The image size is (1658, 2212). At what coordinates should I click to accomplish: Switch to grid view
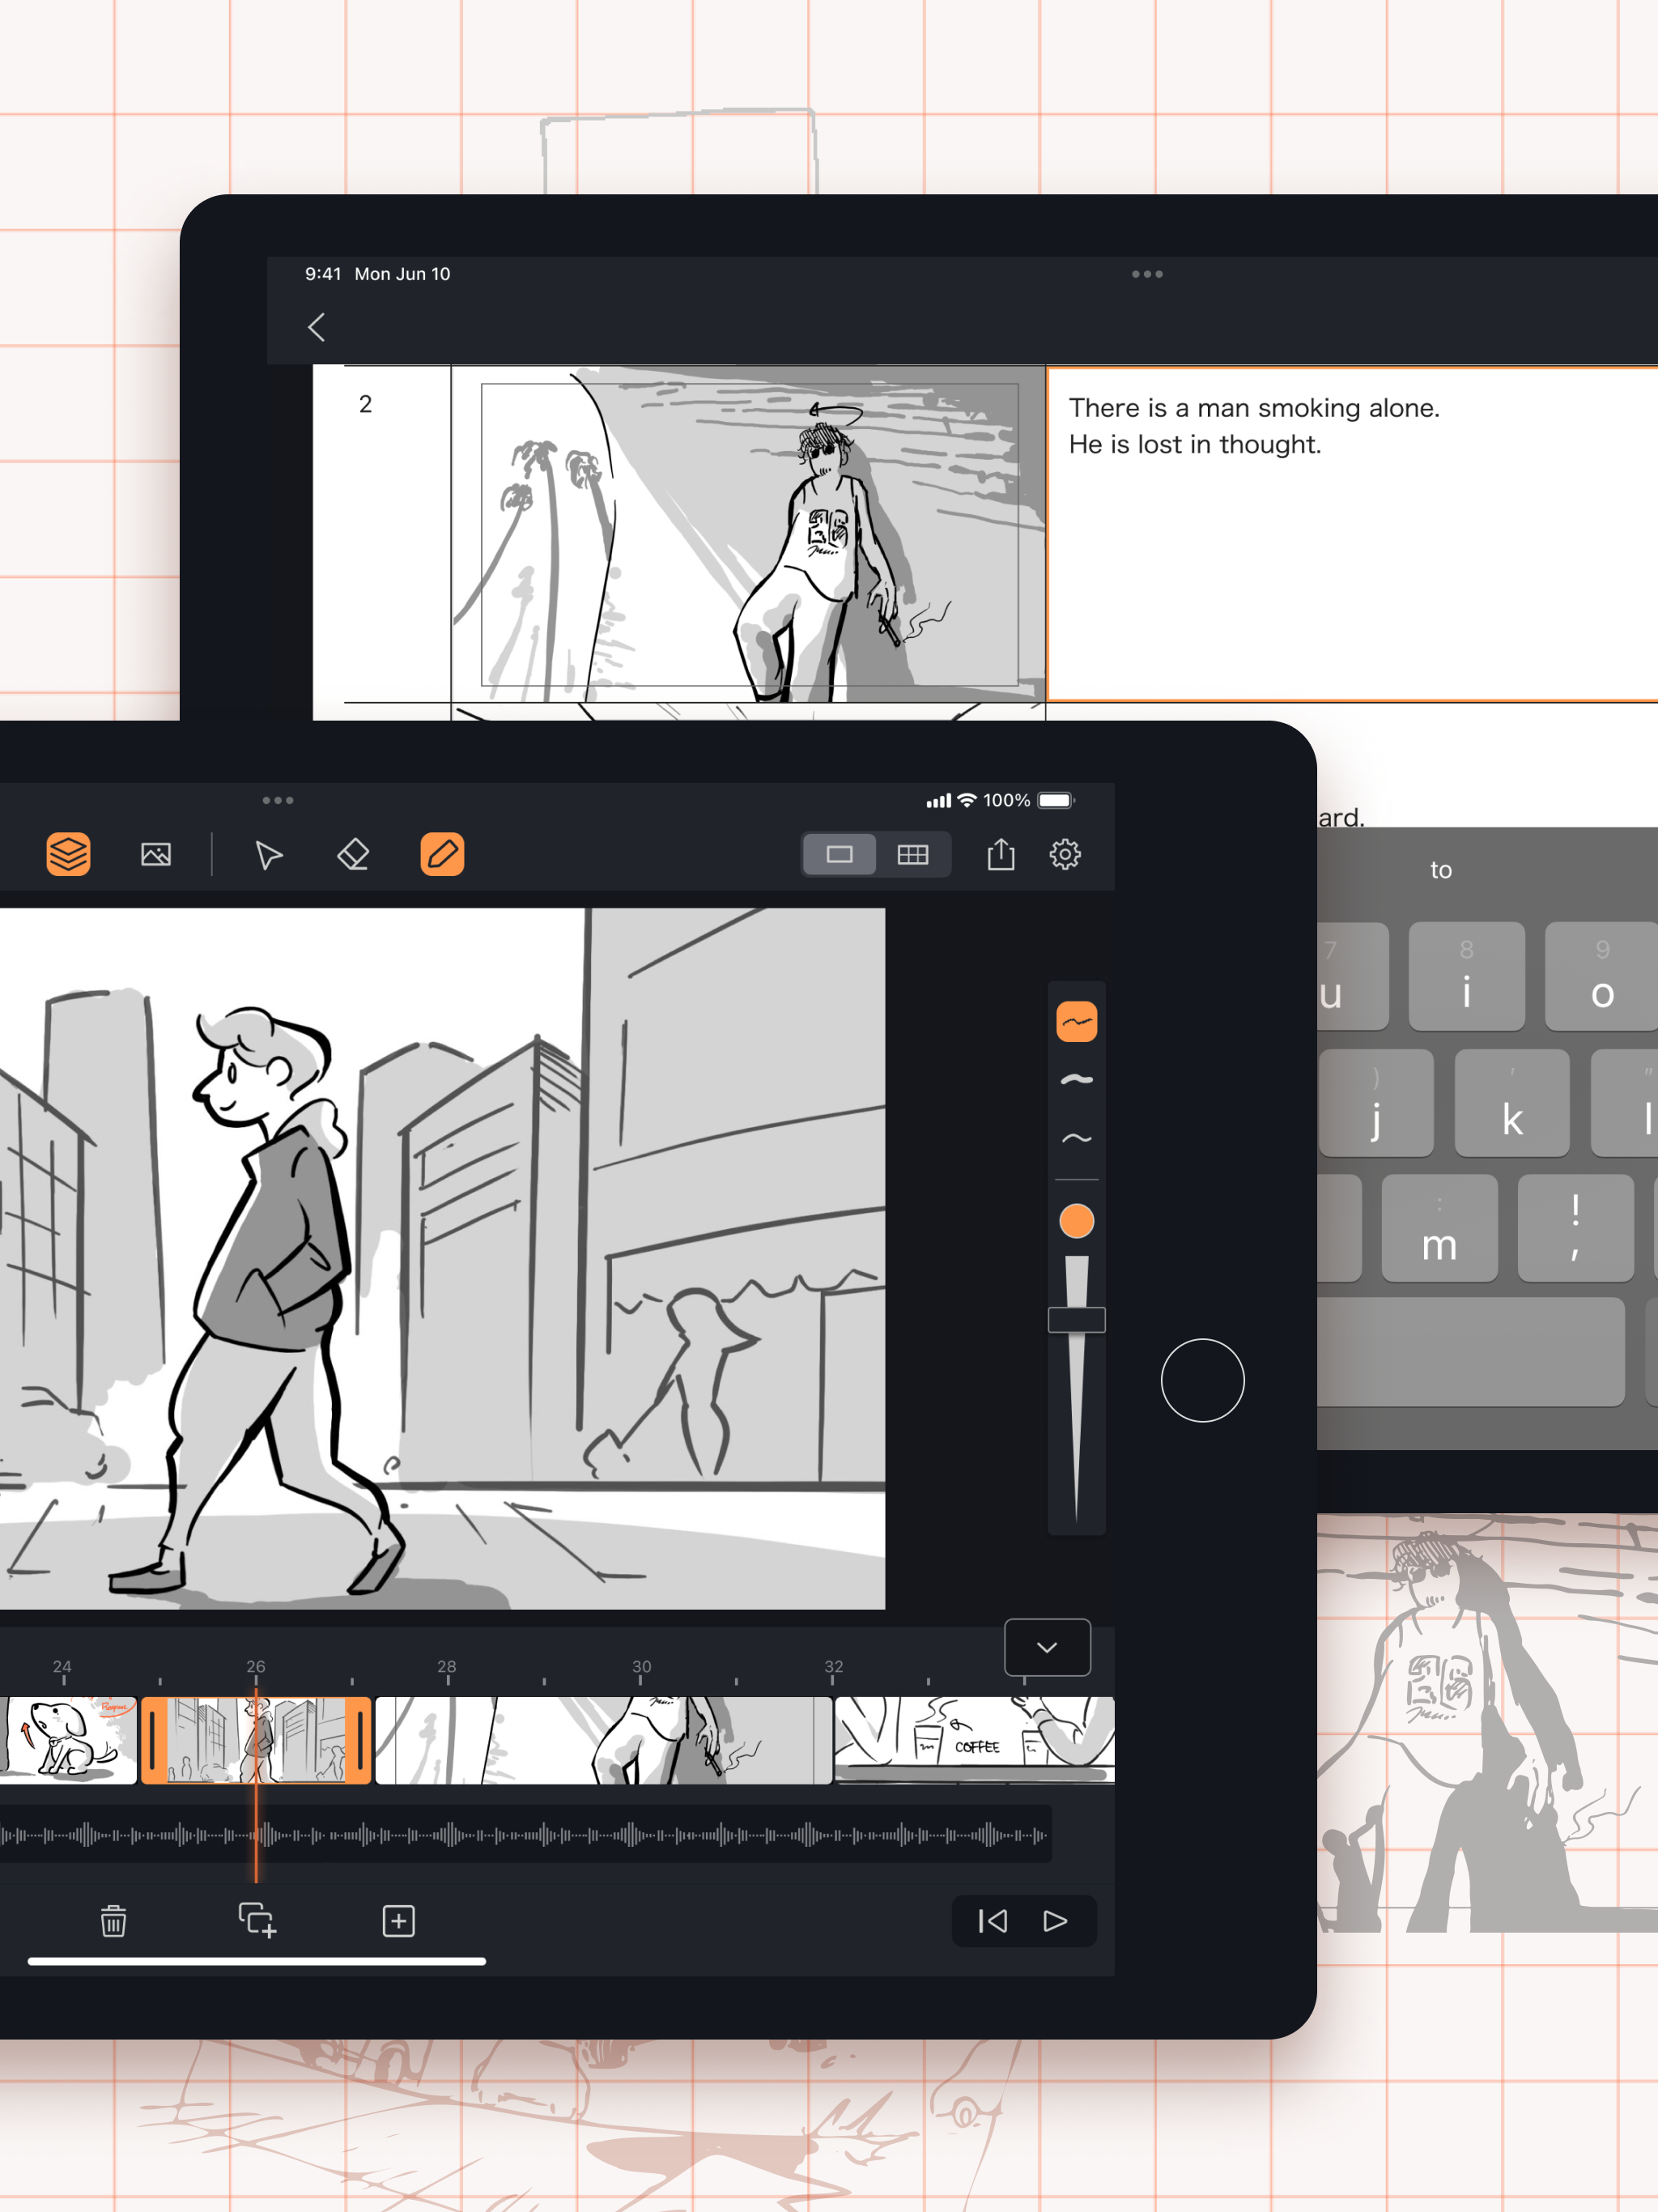pyautogui.click(x=912, y=854)
